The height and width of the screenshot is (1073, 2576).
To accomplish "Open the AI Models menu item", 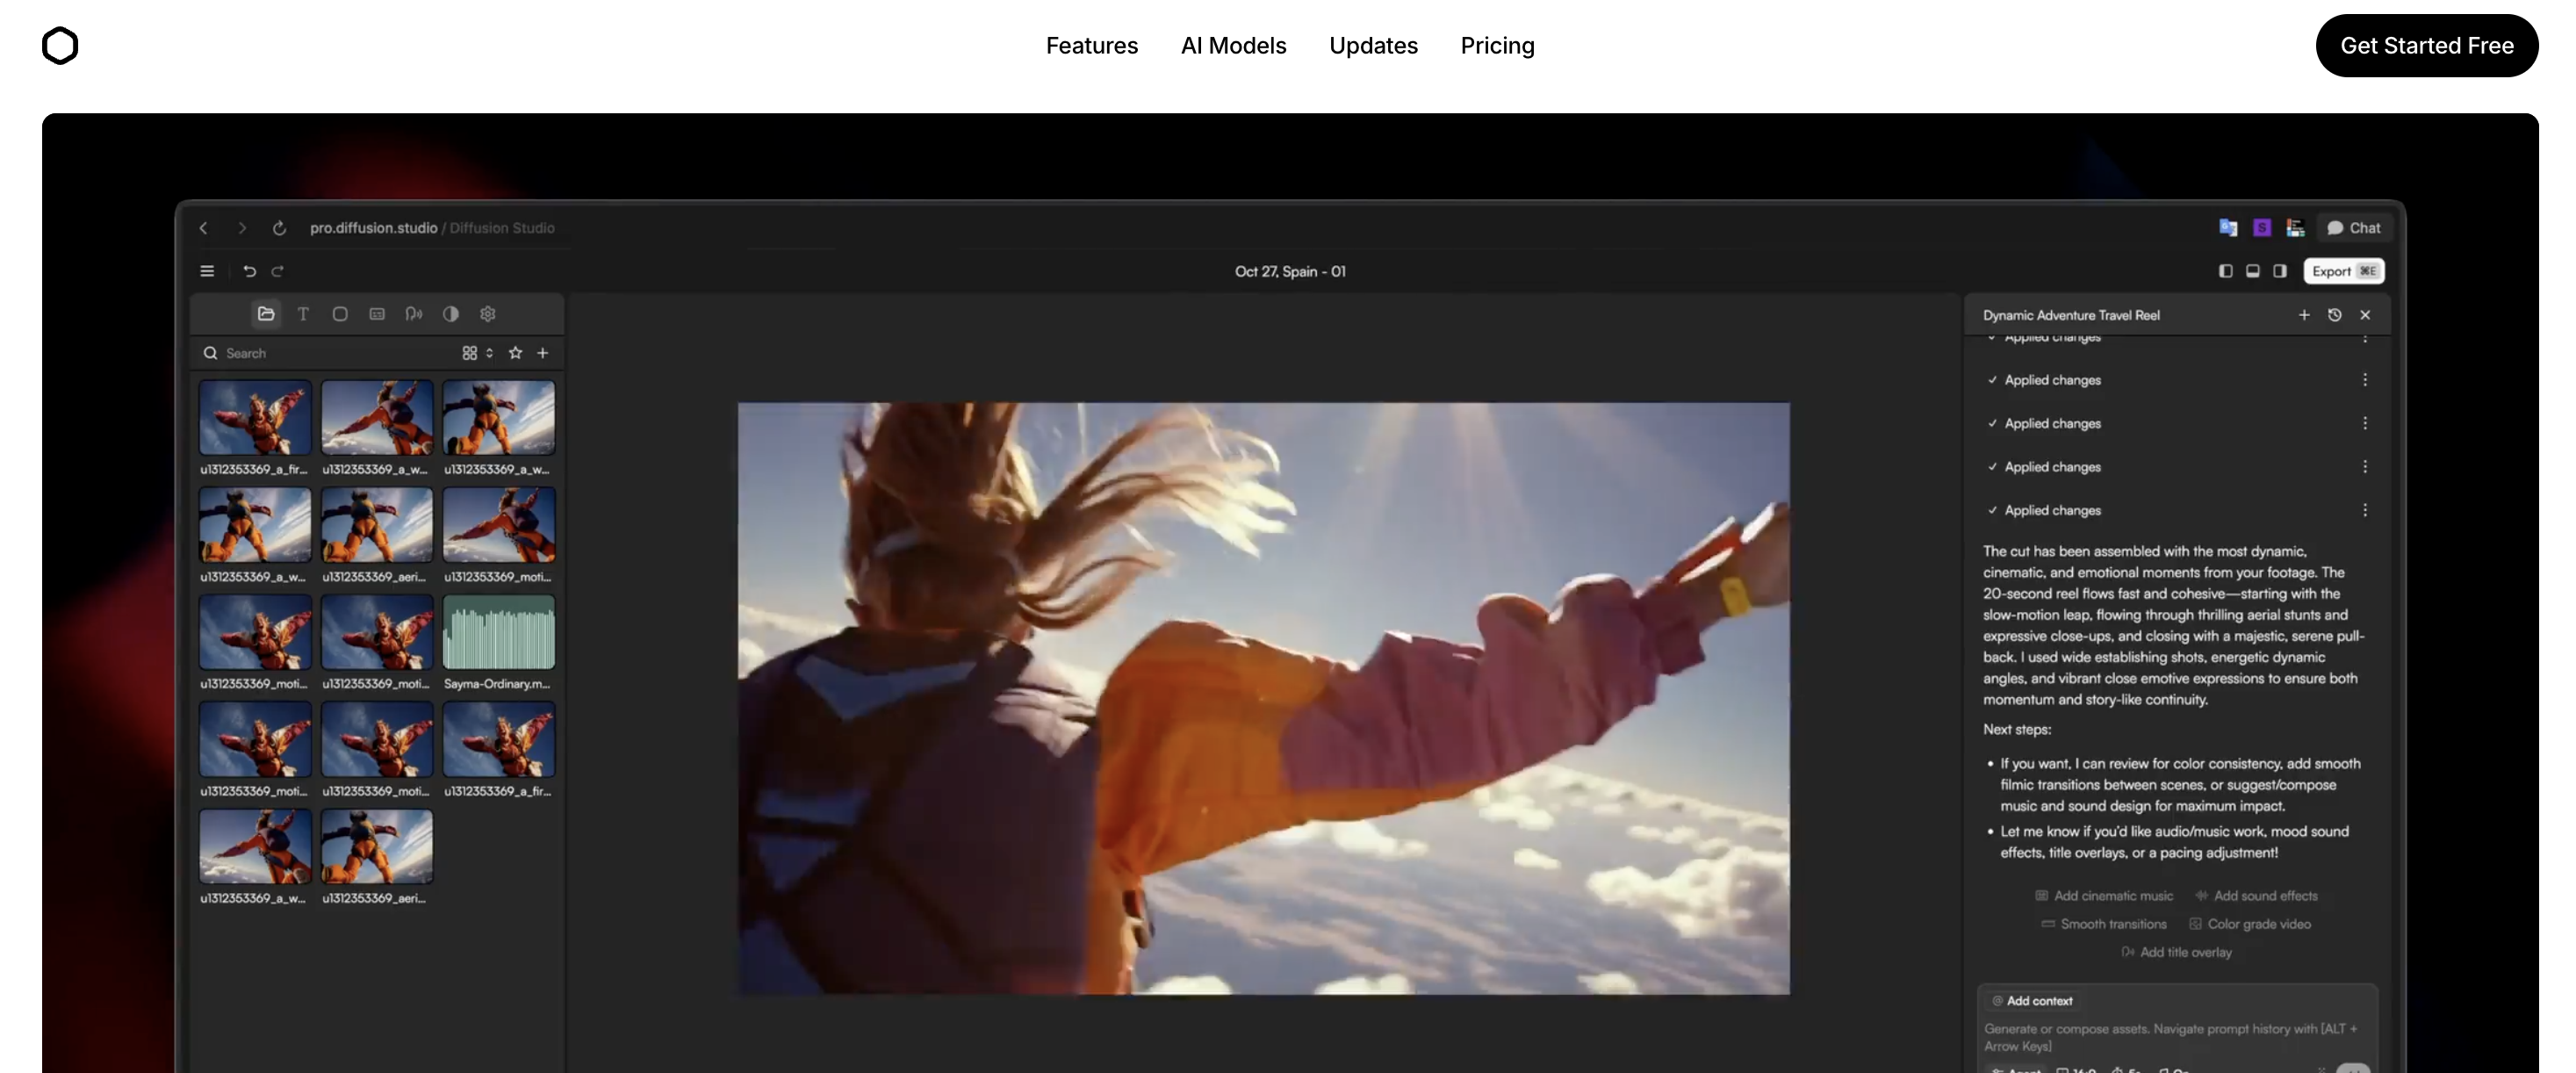I will pos(1233,45).
